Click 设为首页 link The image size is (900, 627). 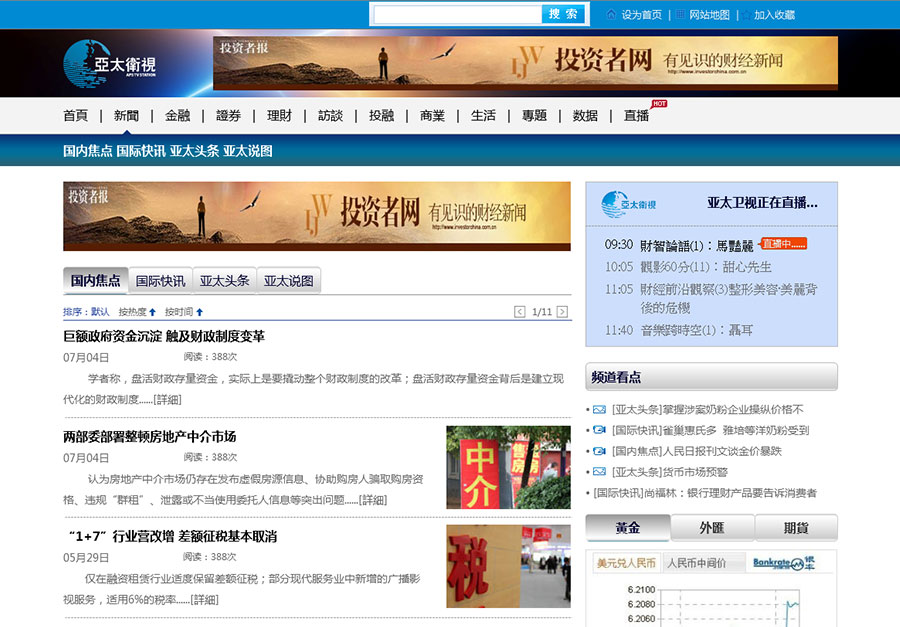642,15
